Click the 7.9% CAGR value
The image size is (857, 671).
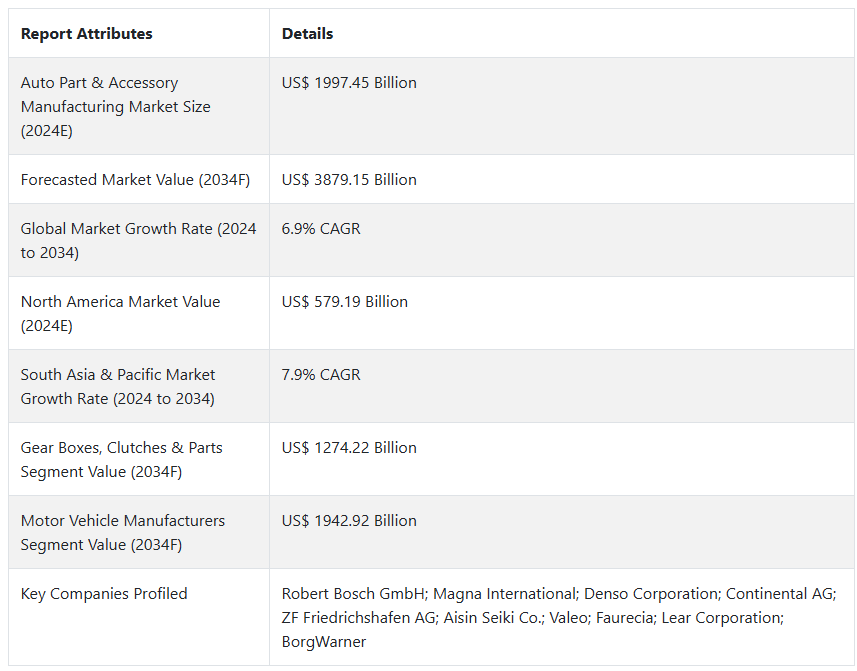pyautogui.click(x=321, y=375)
